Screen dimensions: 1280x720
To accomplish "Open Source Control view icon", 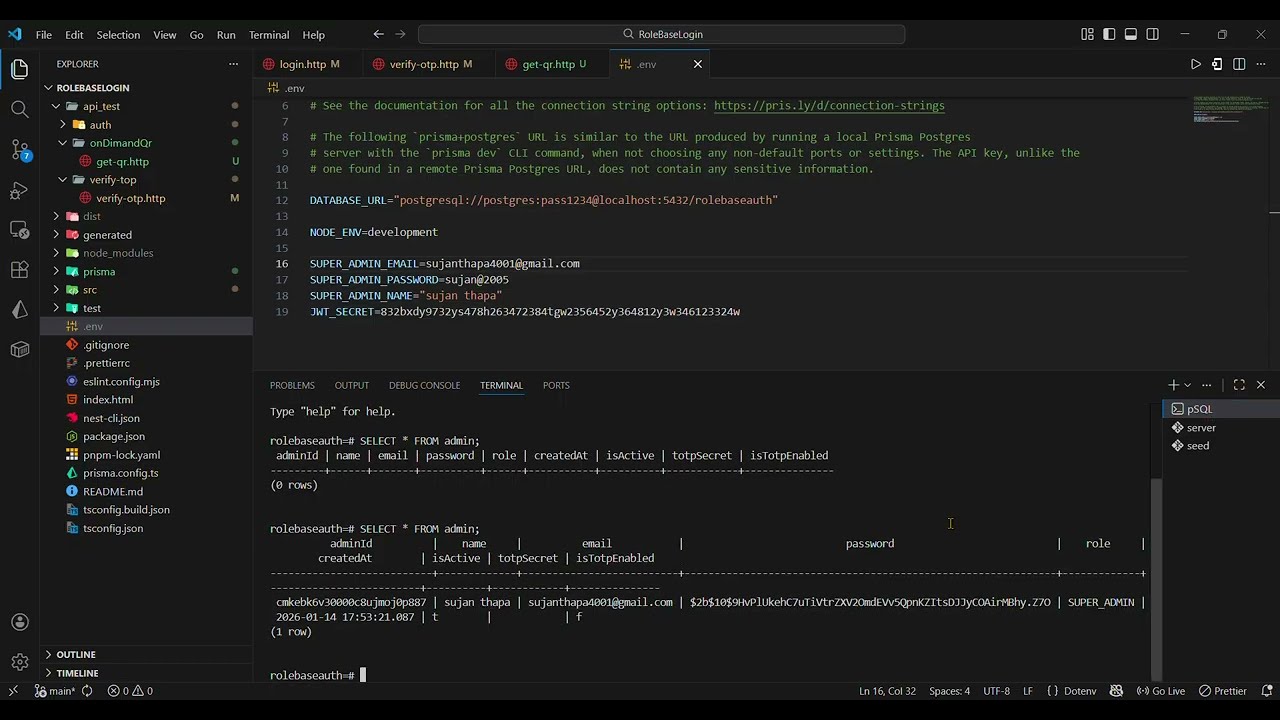I will [x=20, y=150].
